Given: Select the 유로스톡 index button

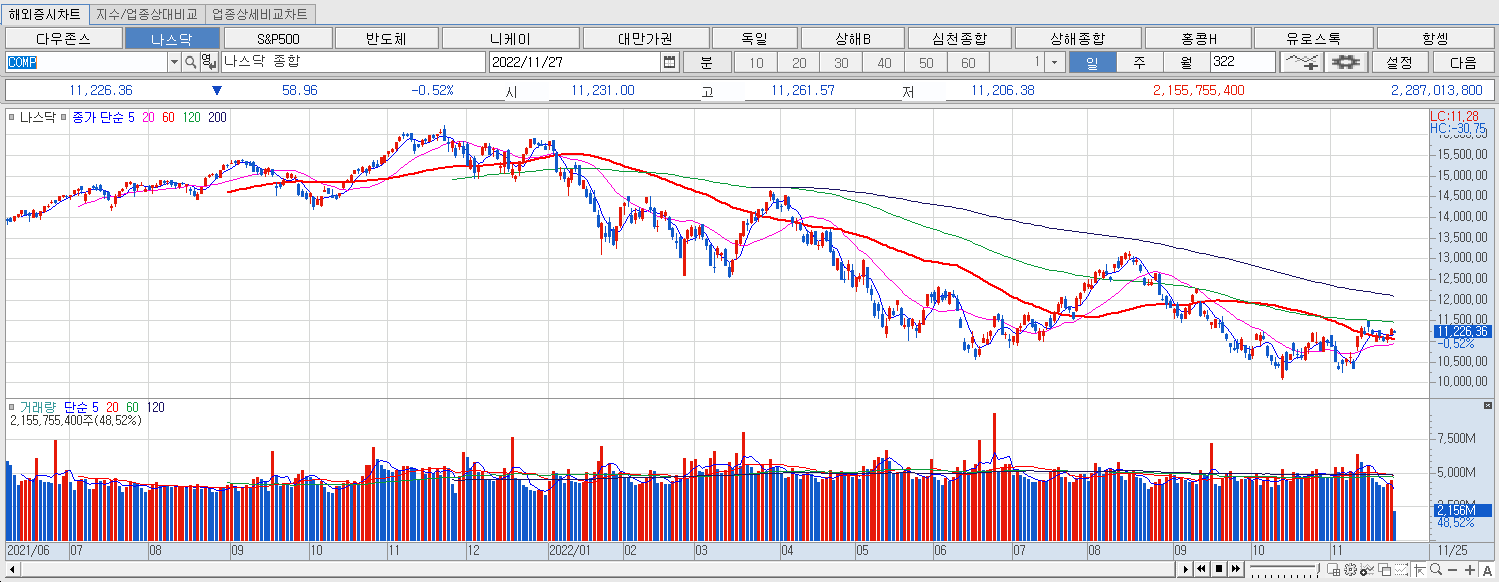Looking at the screenshot, I should [1313, 38].
